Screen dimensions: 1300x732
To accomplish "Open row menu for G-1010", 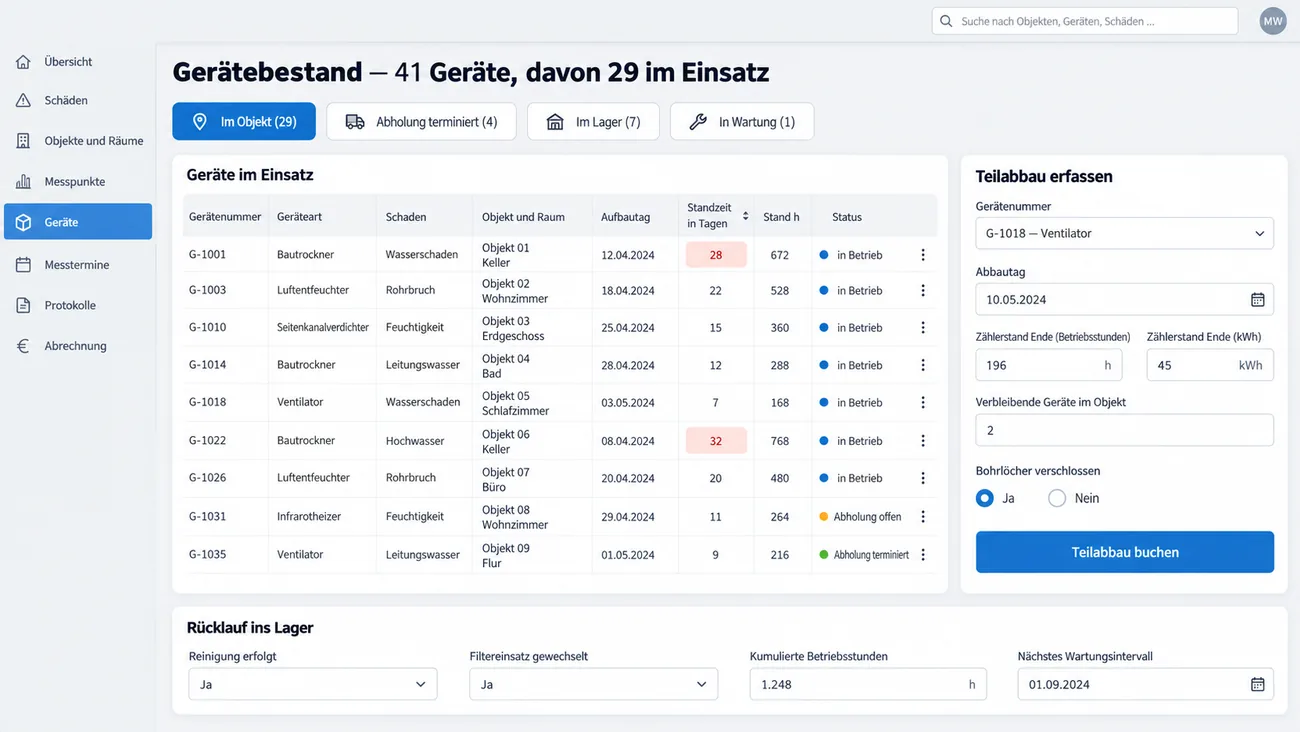I will pyautogui.click(x=923, y=328).
